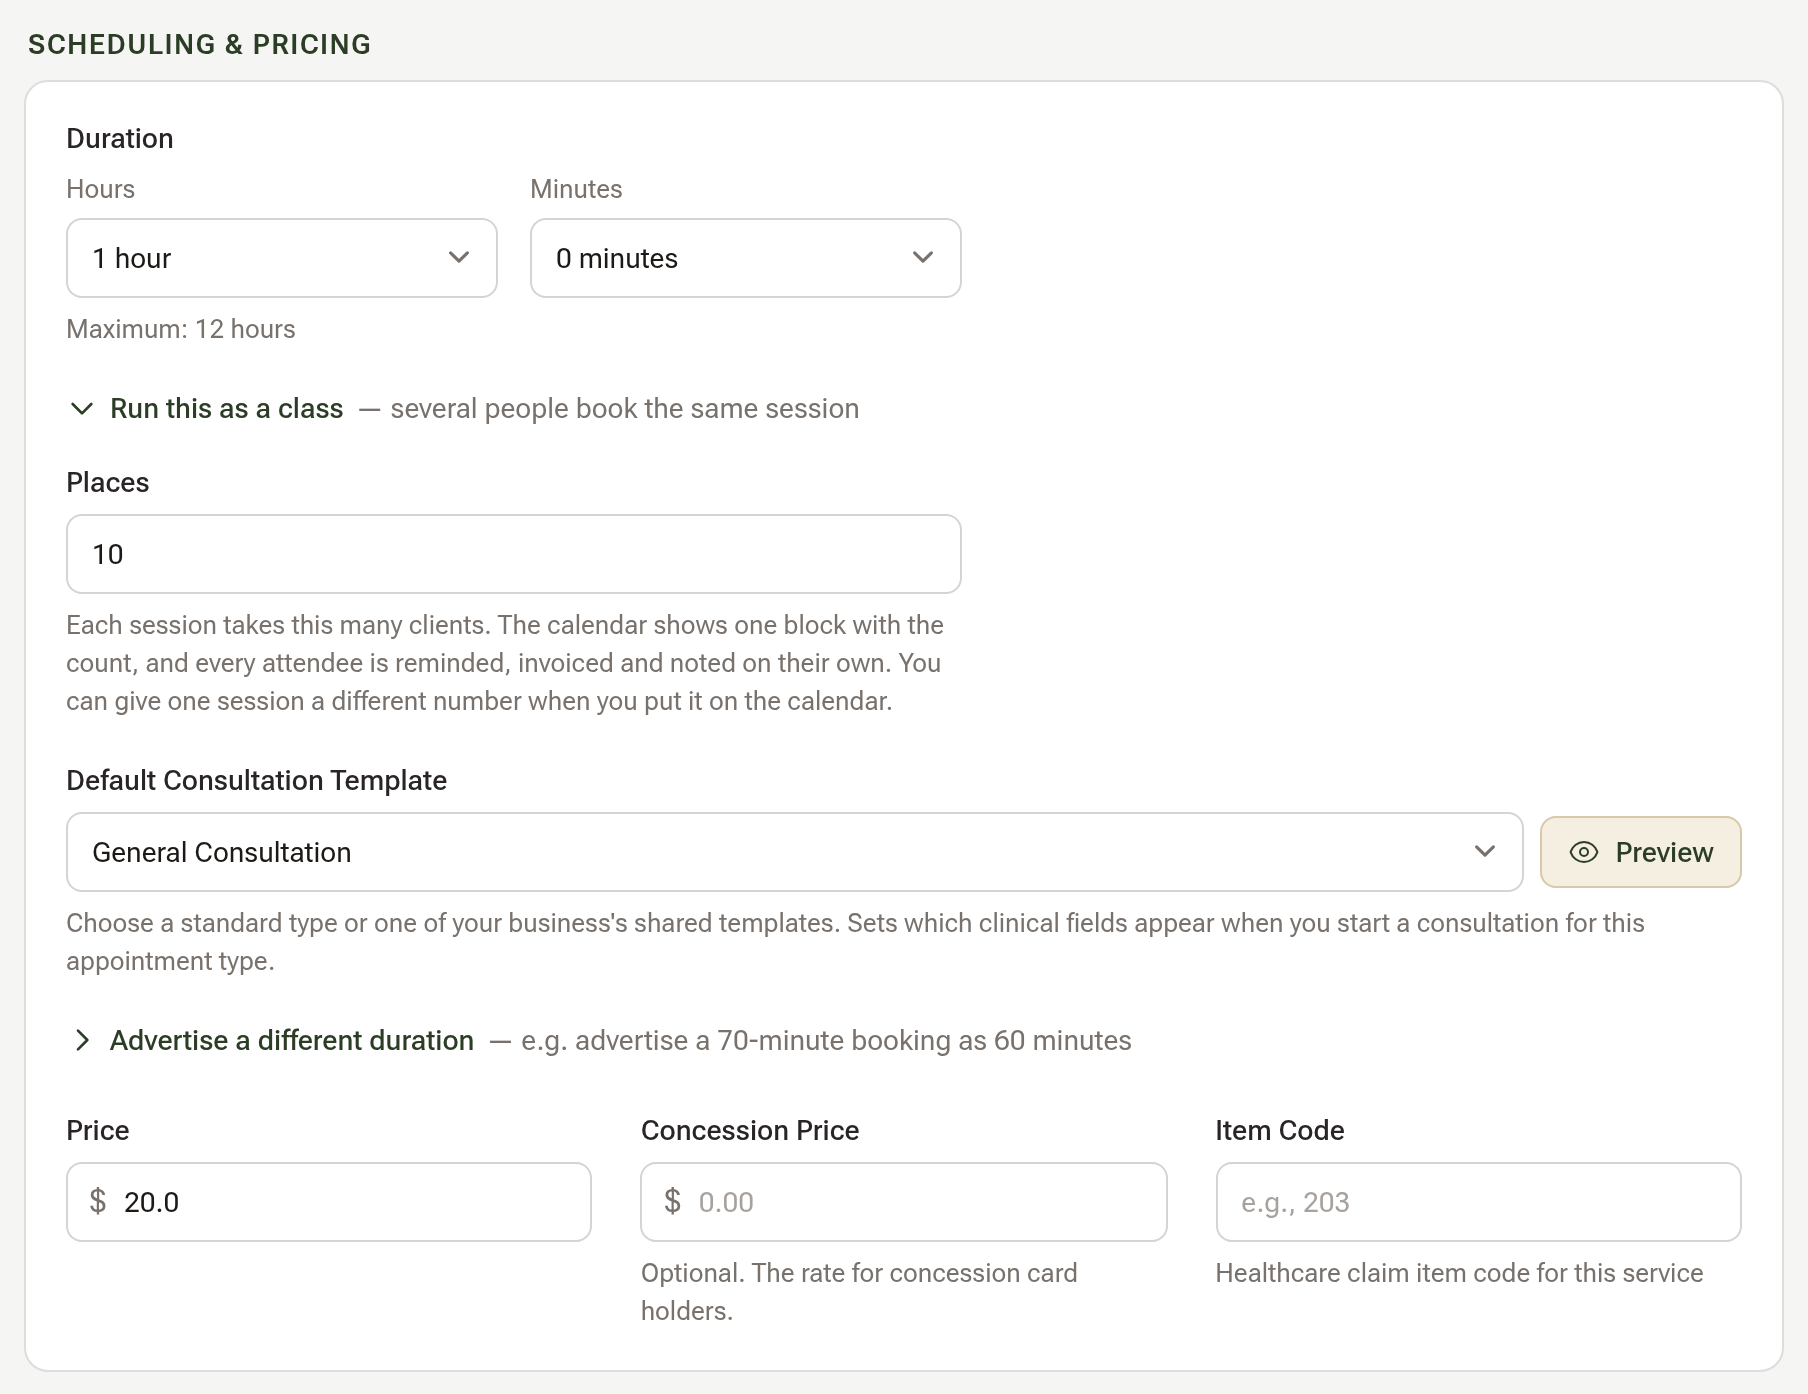
Task: Focus the Concession Price field
Action: point(904,1202)
